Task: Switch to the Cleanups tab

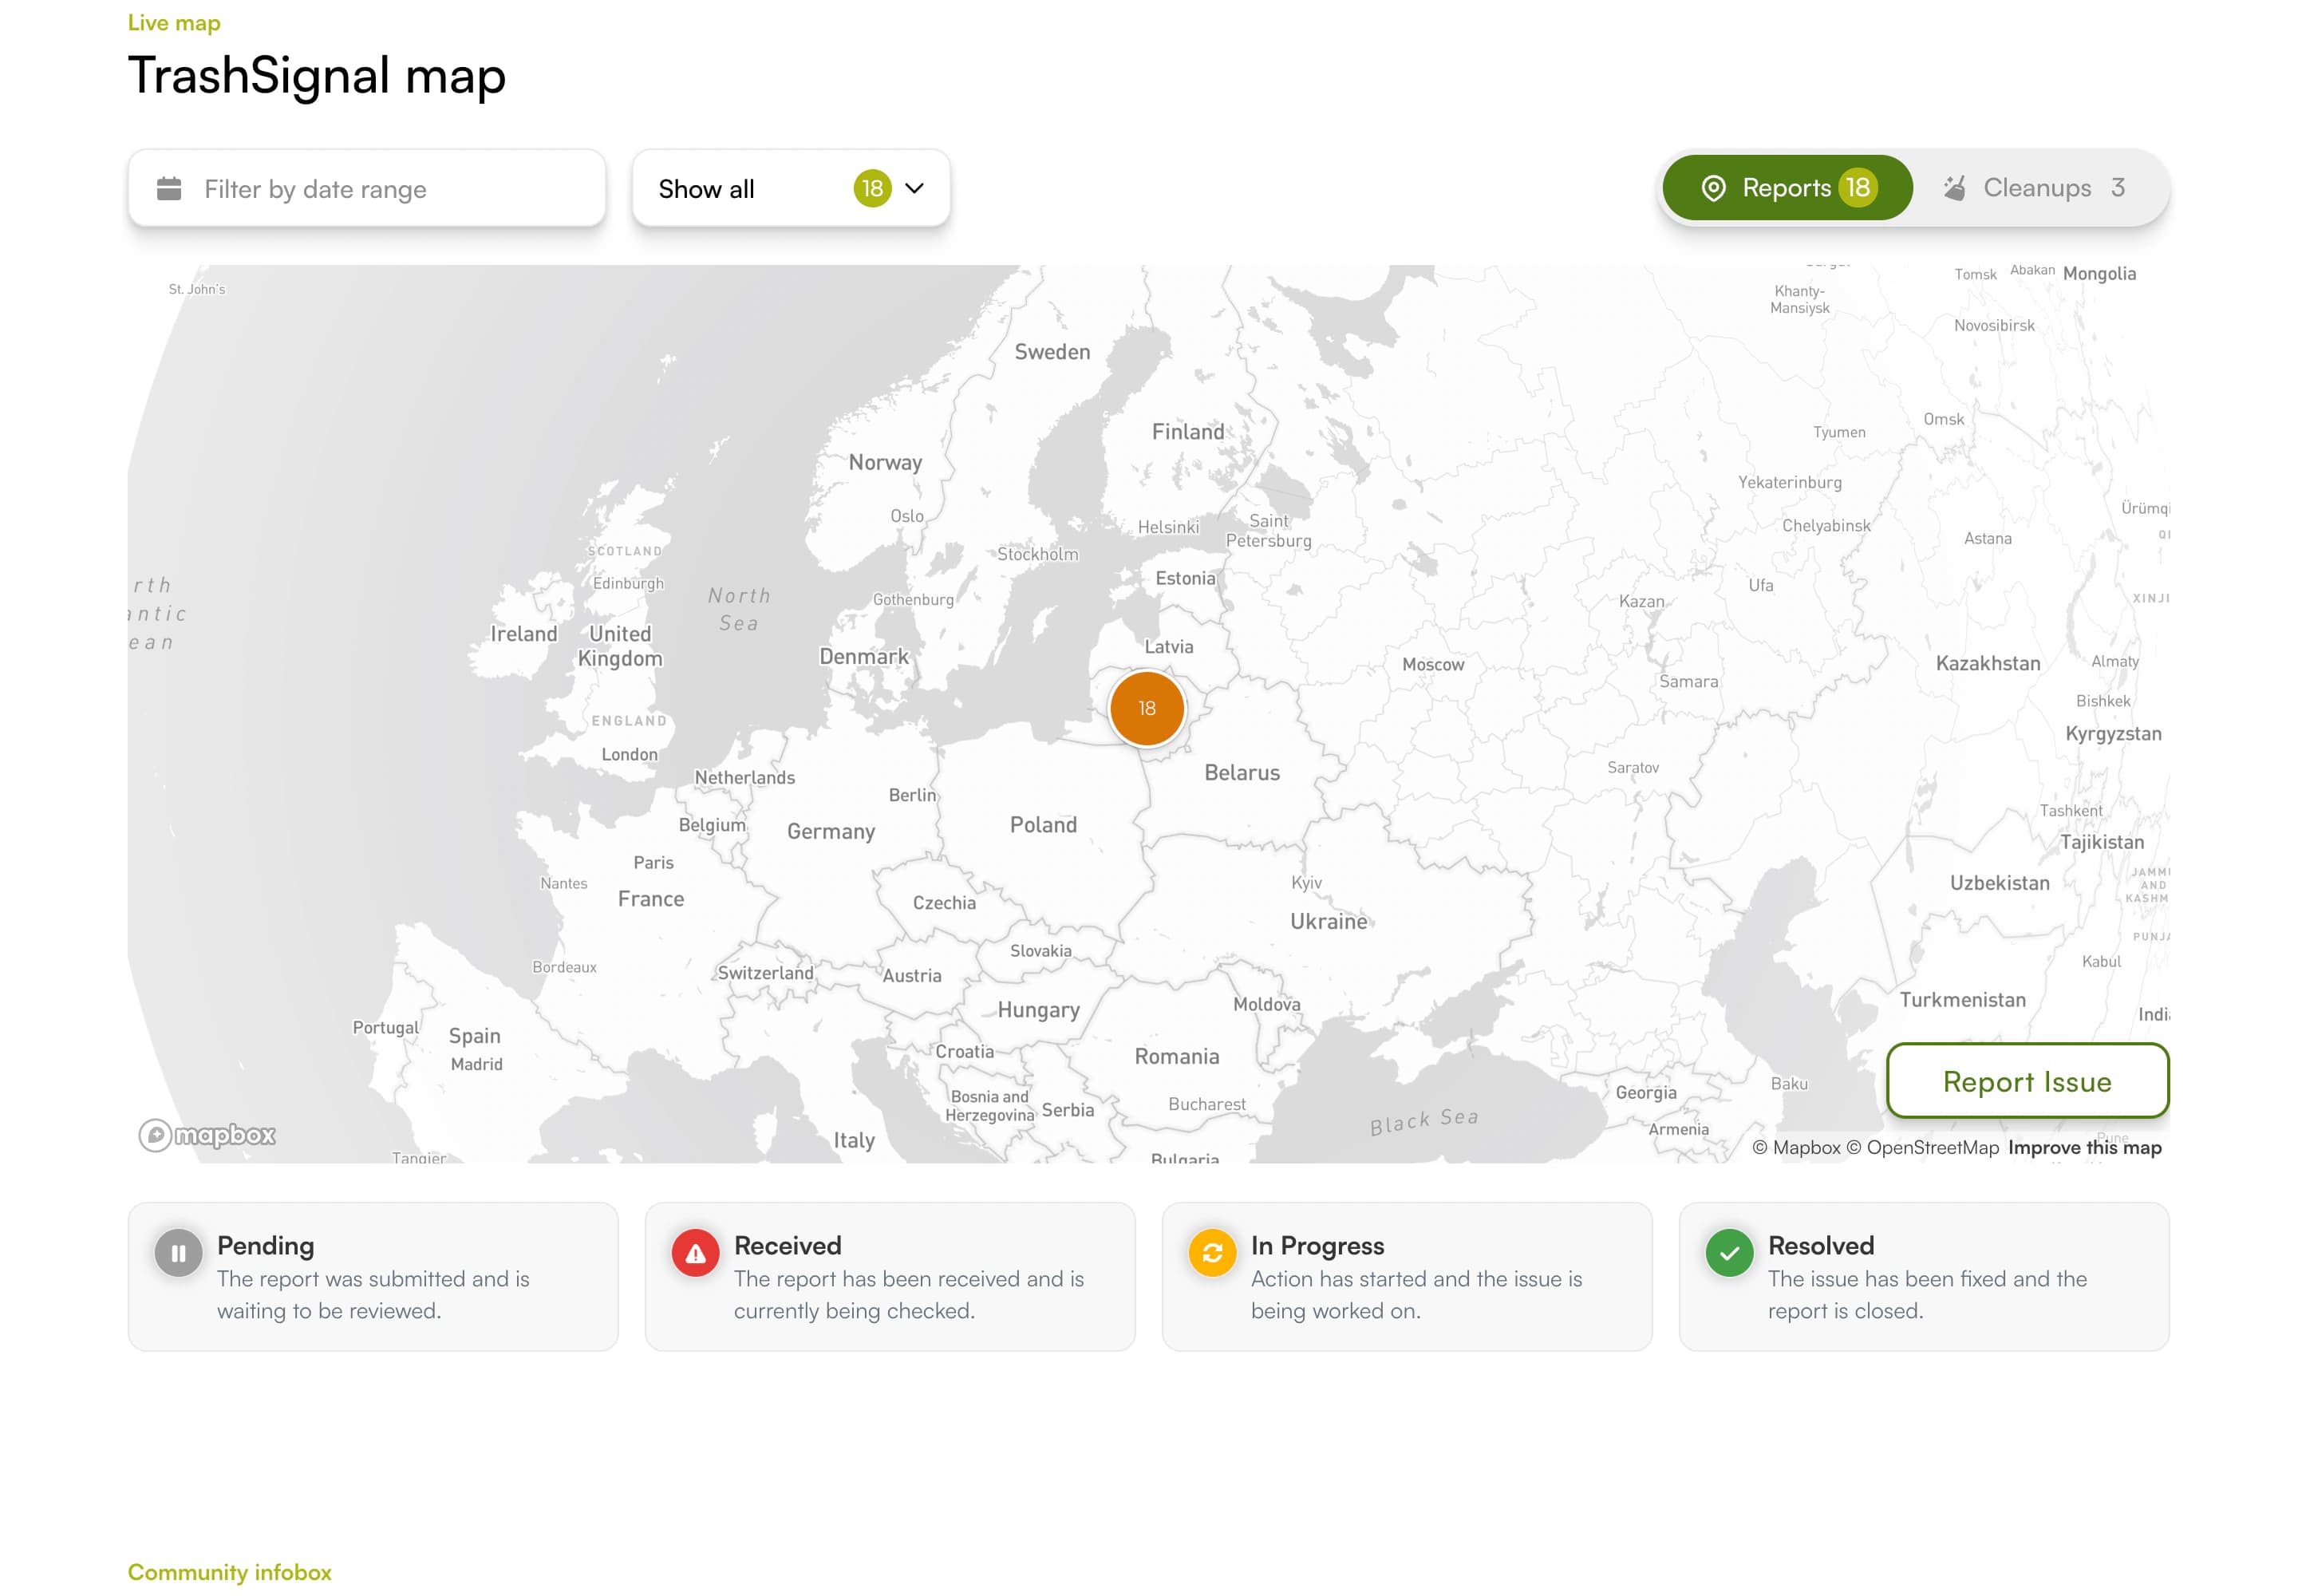Action: click(2036, 188)
